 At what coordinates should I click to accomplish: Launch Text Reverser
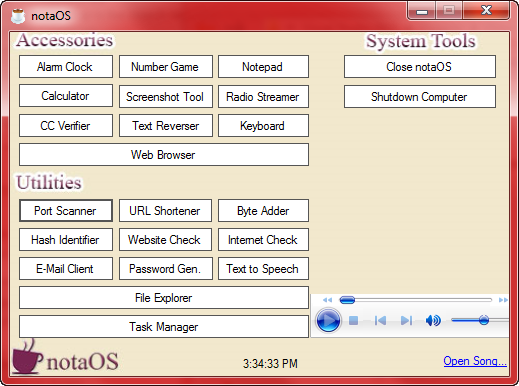tap(166, 126)
